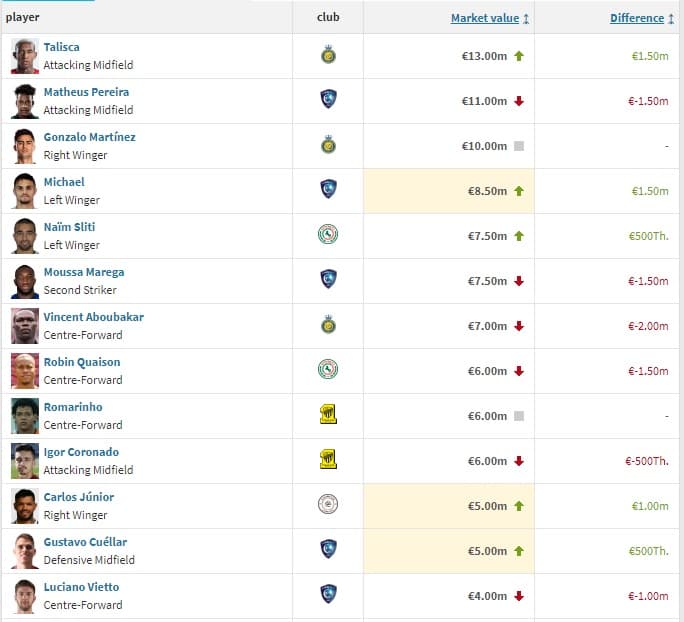
Task: Click Robin Quaison's club crest icon
Action: [x=328, y=370]
